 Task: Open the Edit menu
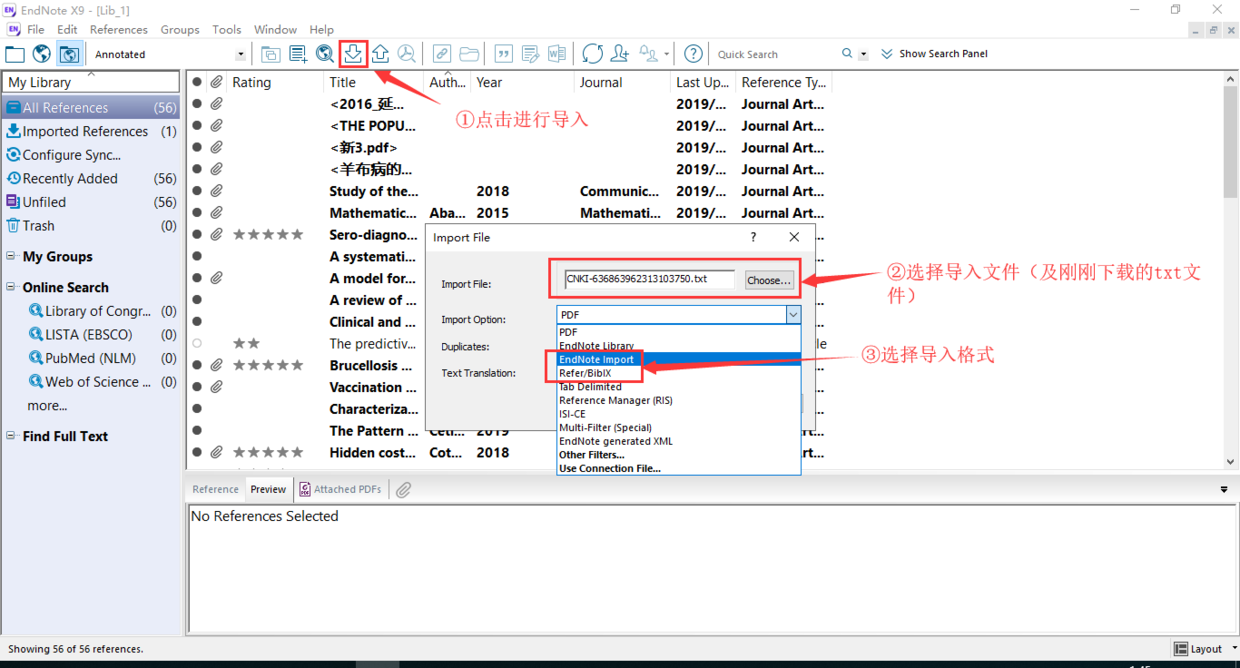[67, 30]
